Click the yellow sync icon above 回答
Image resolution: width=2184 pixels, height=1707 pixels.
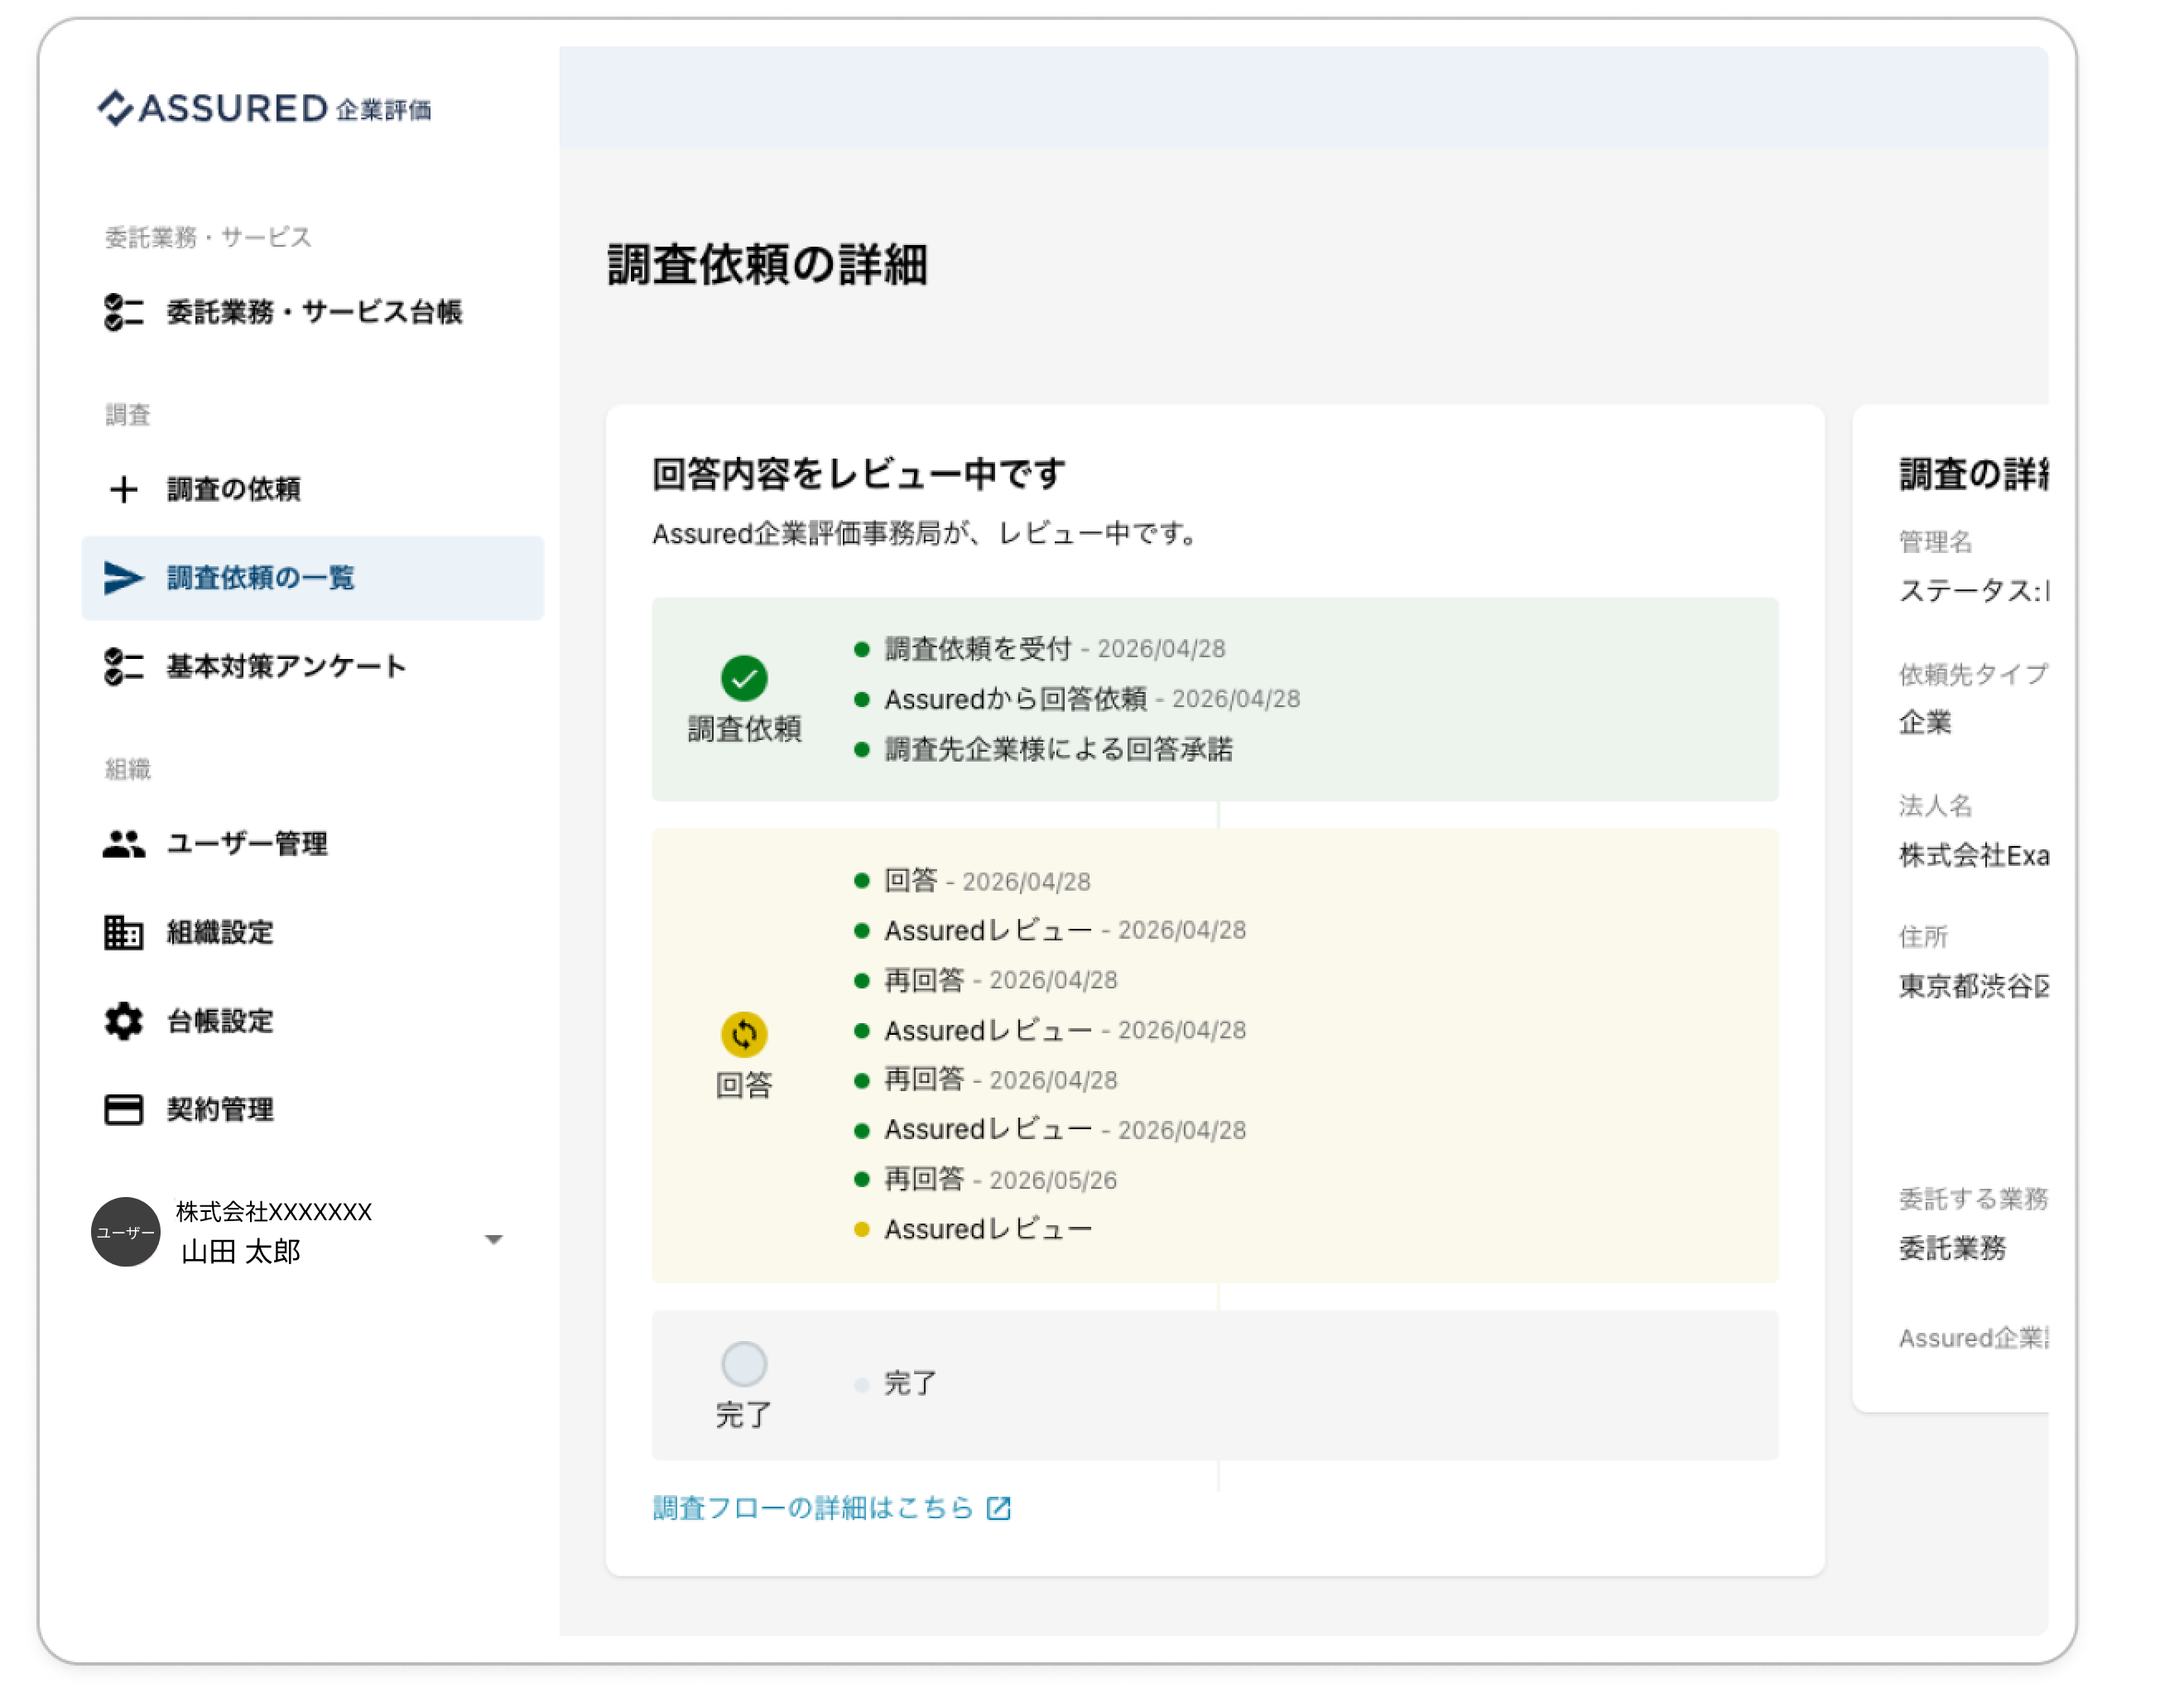pos(745,1035)
